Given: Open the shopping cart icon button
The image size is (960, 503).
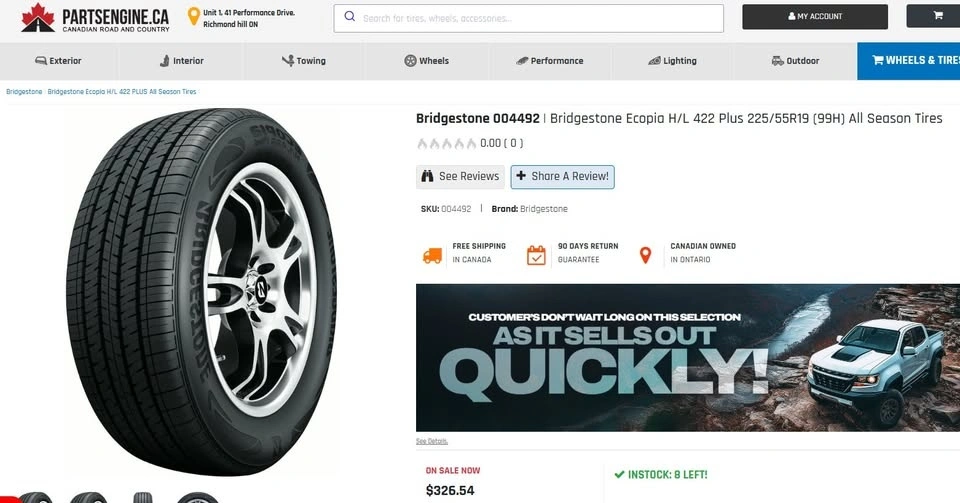Looking at the screenshot, I should coord(938,16).
